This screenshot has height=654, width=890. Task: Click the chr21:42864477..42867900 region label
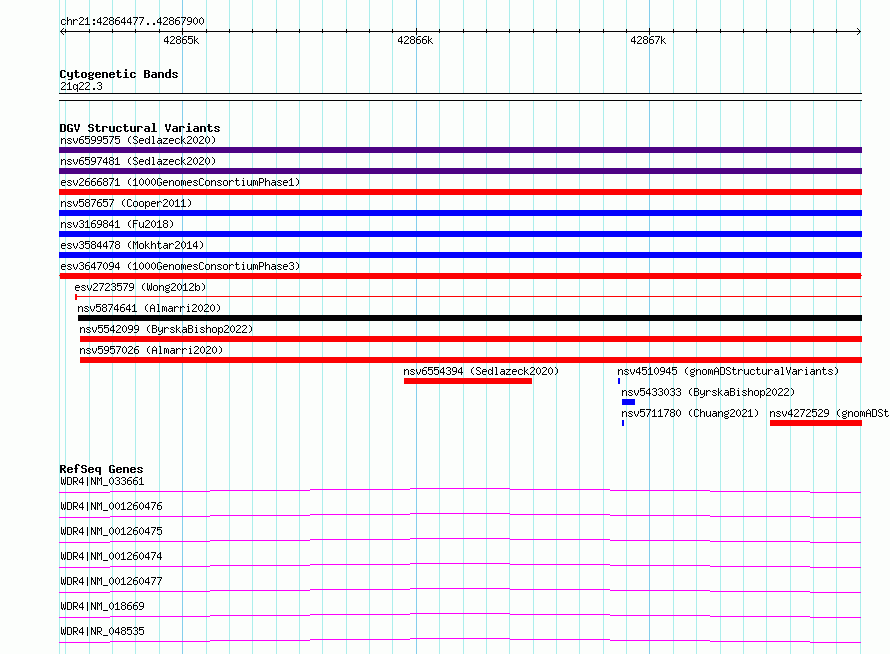(x=132, y=22)
